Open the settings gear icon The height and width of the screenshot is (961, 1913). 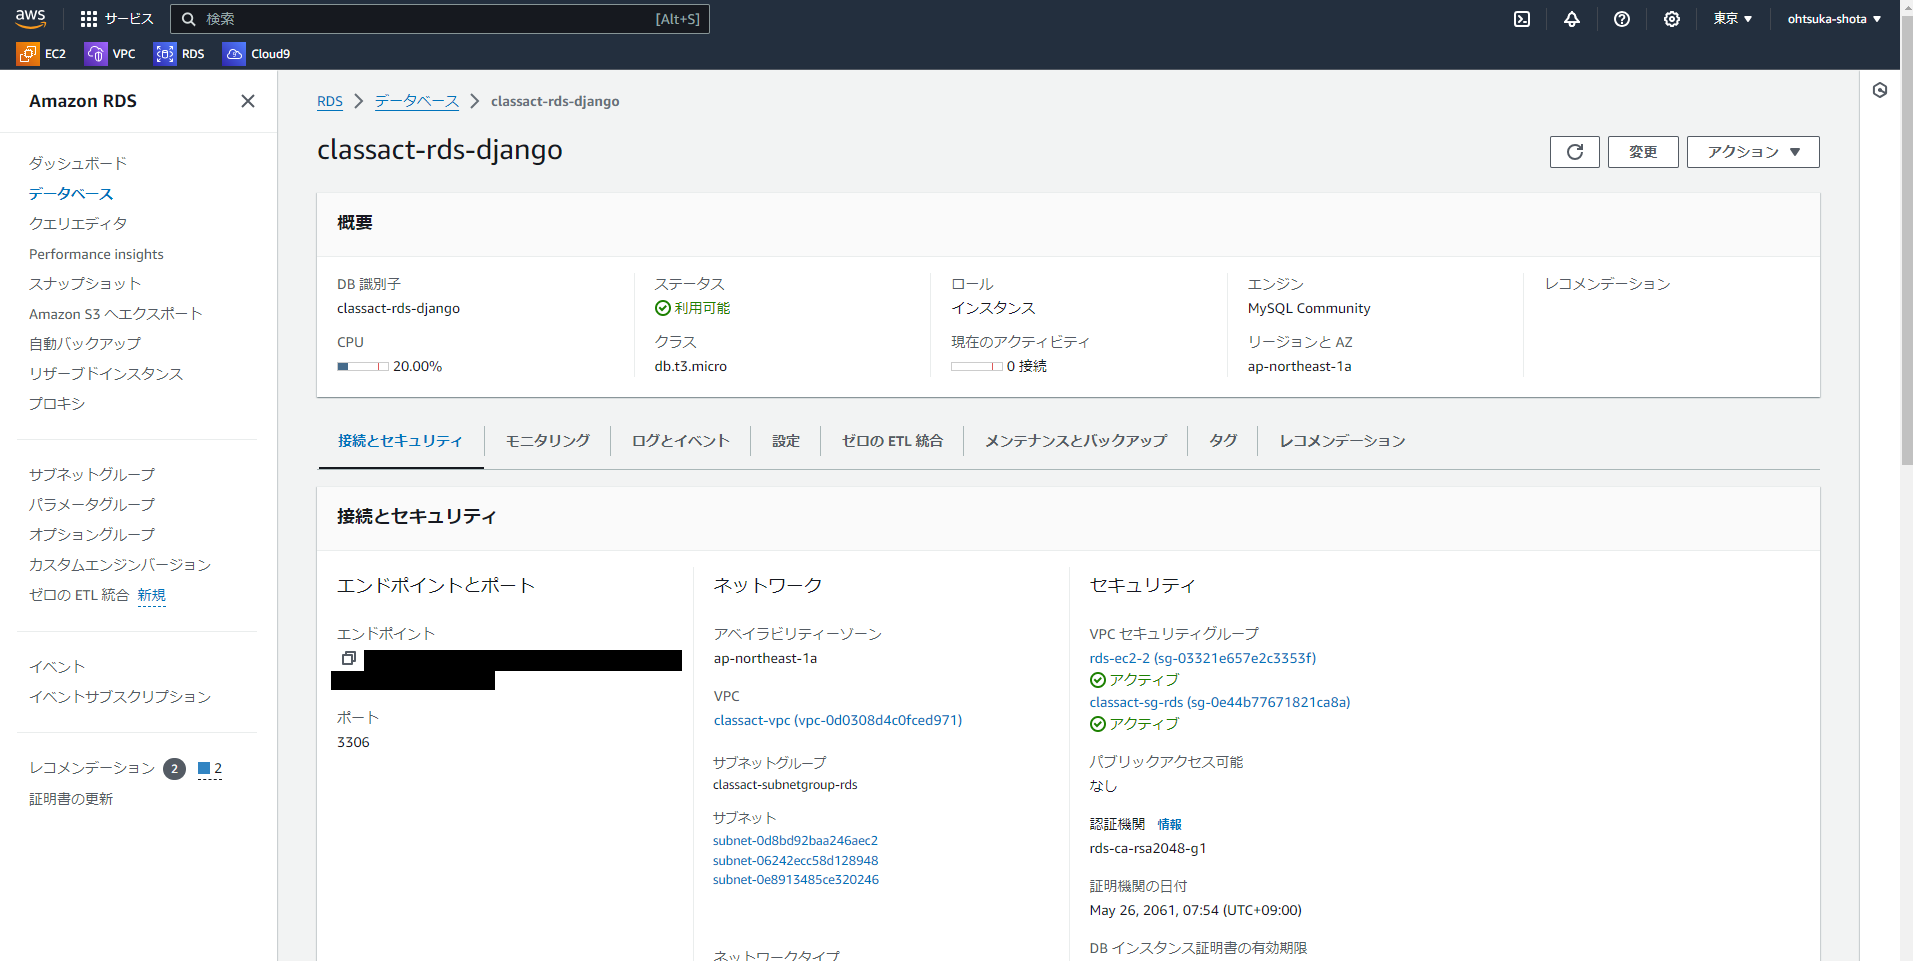click(x=1672, y=19)
